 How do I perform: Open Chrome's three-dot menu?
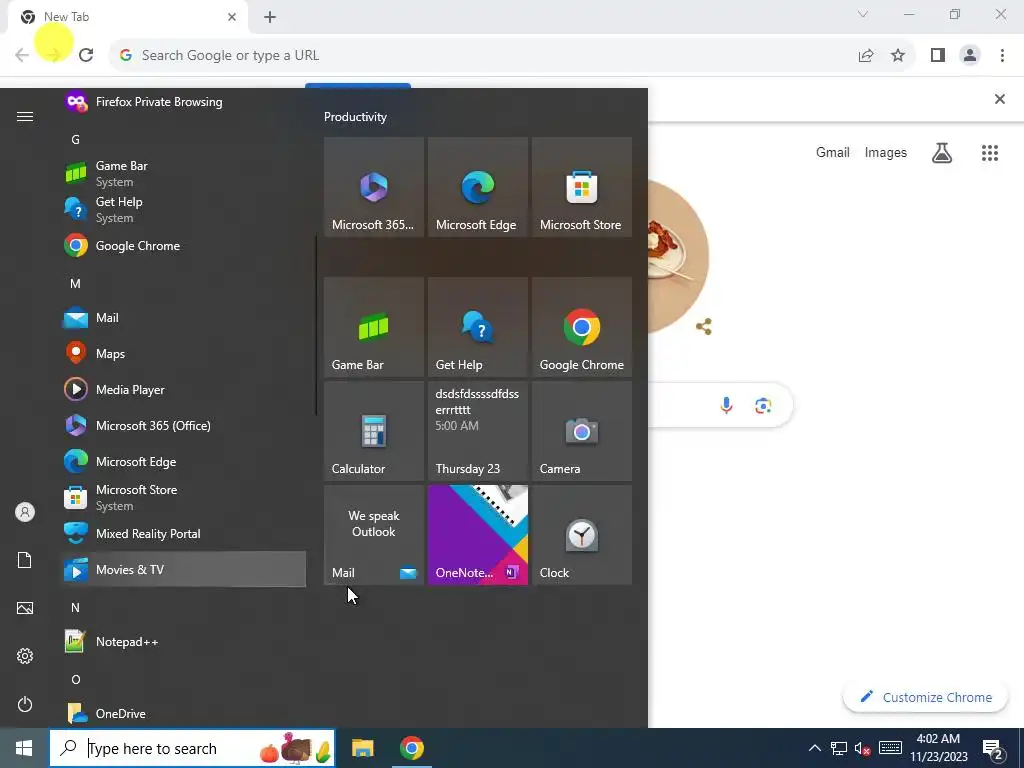click(x=1002, y=56)
